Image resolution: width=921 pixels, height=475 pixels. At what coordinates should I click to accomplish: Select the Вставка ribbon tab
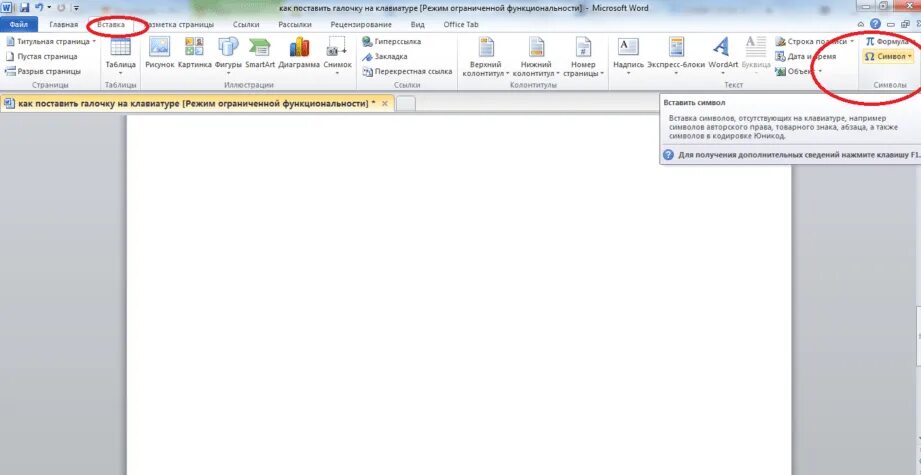[x=112, y=25]
